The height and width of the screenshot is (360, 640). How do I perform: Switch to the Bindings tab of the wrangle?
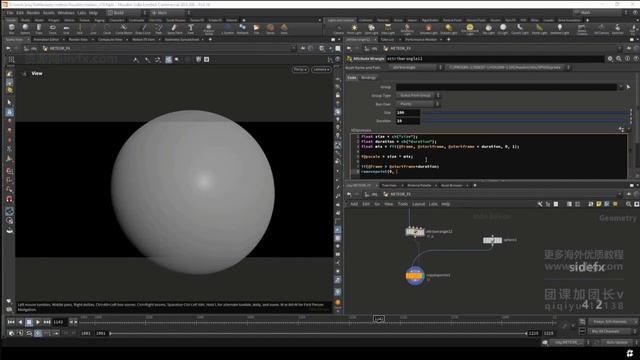(x=368, y=78)
